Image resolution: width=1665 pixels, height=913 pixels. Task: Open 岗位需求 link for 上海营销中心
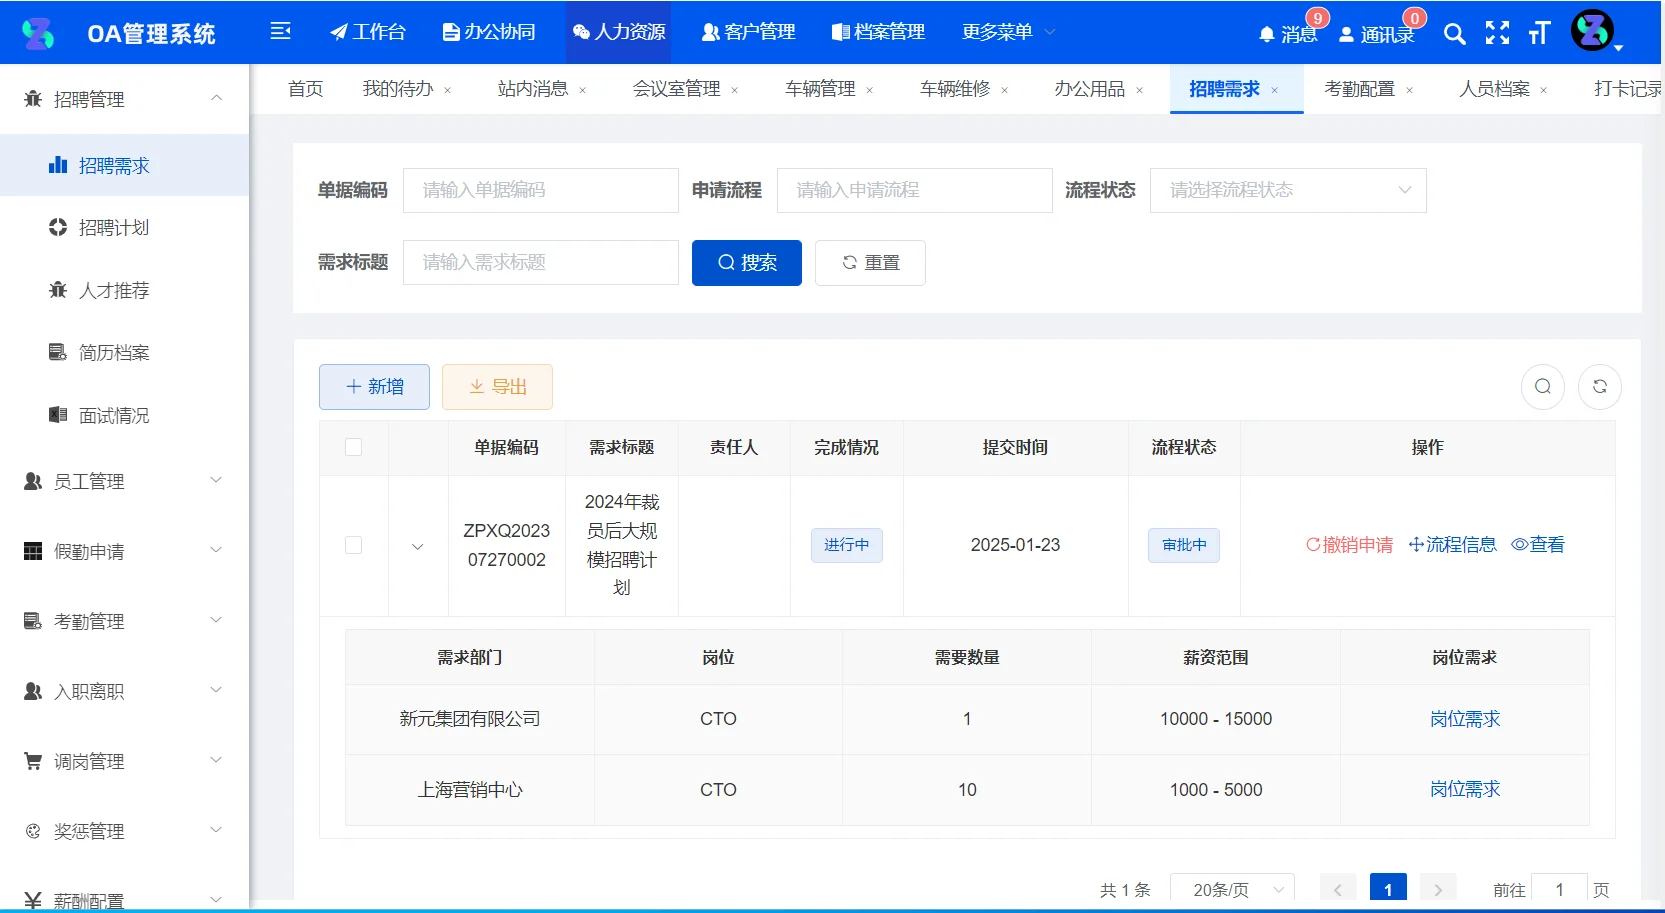pos(1465,789)
